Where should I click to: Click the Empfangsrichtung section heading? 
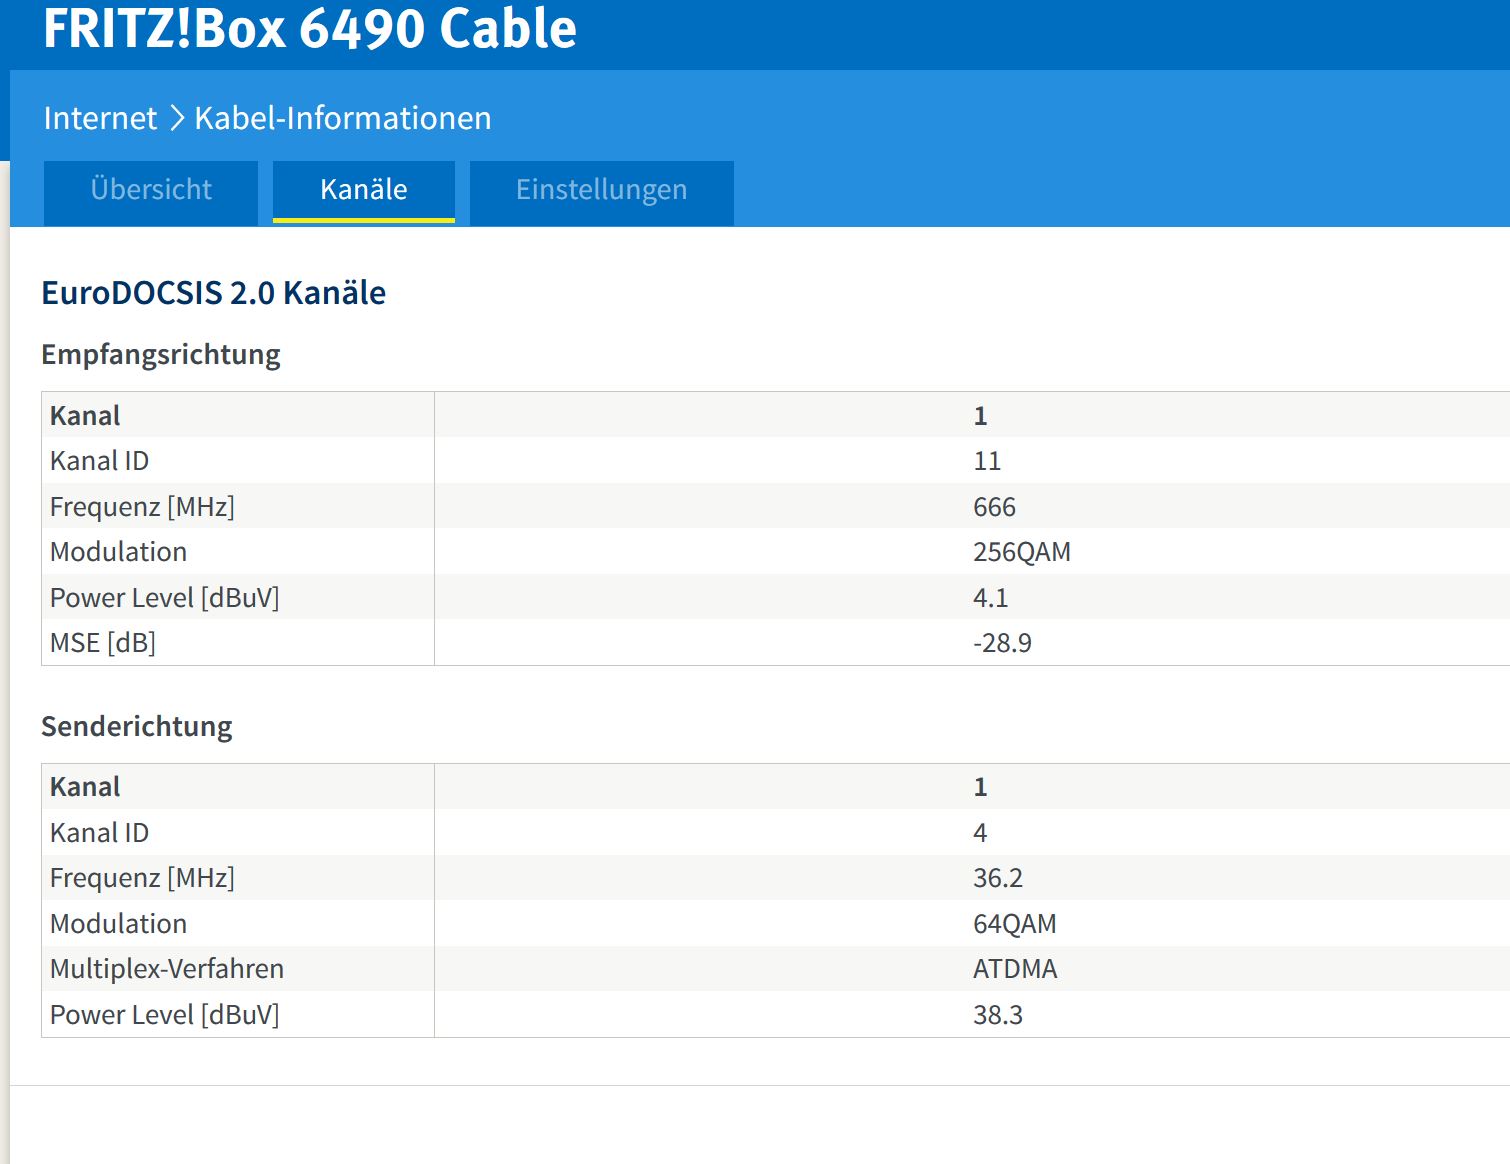(x=160, y=354)
